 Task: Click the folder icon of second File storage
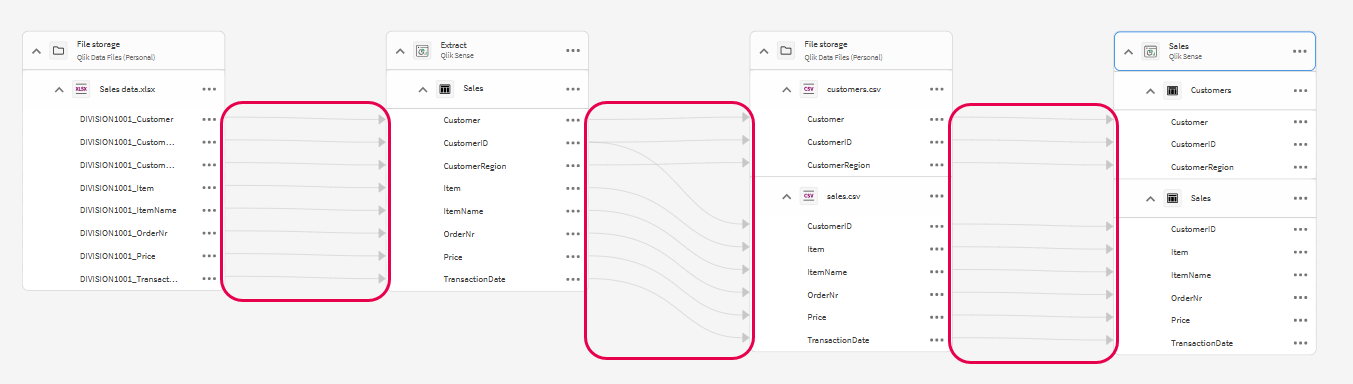pyautogui.click(x=786, y=50)
